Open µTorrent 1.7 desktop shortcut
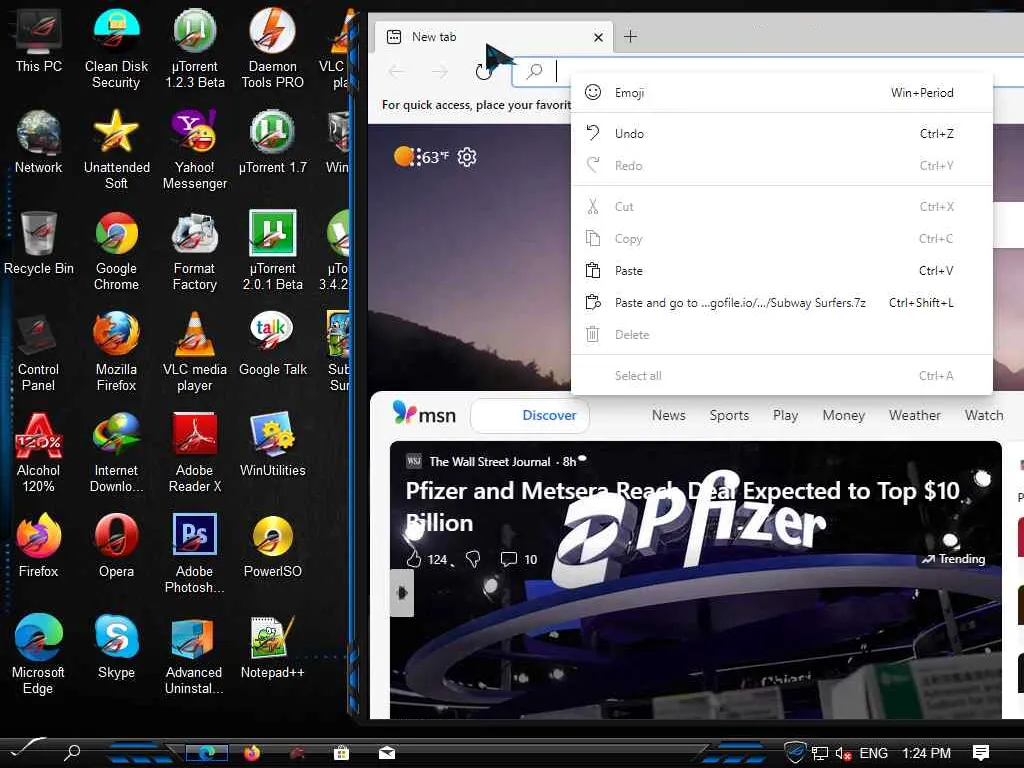The height and width of the screenshot is (768, 1024). (272, 142)
